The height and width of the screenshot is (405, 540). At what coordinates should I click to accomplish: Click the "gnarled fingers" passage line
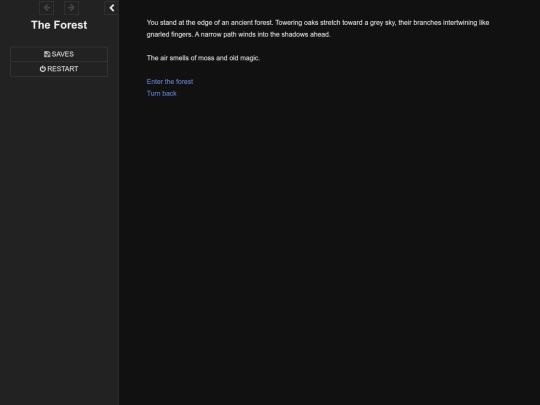coord(238,34)
